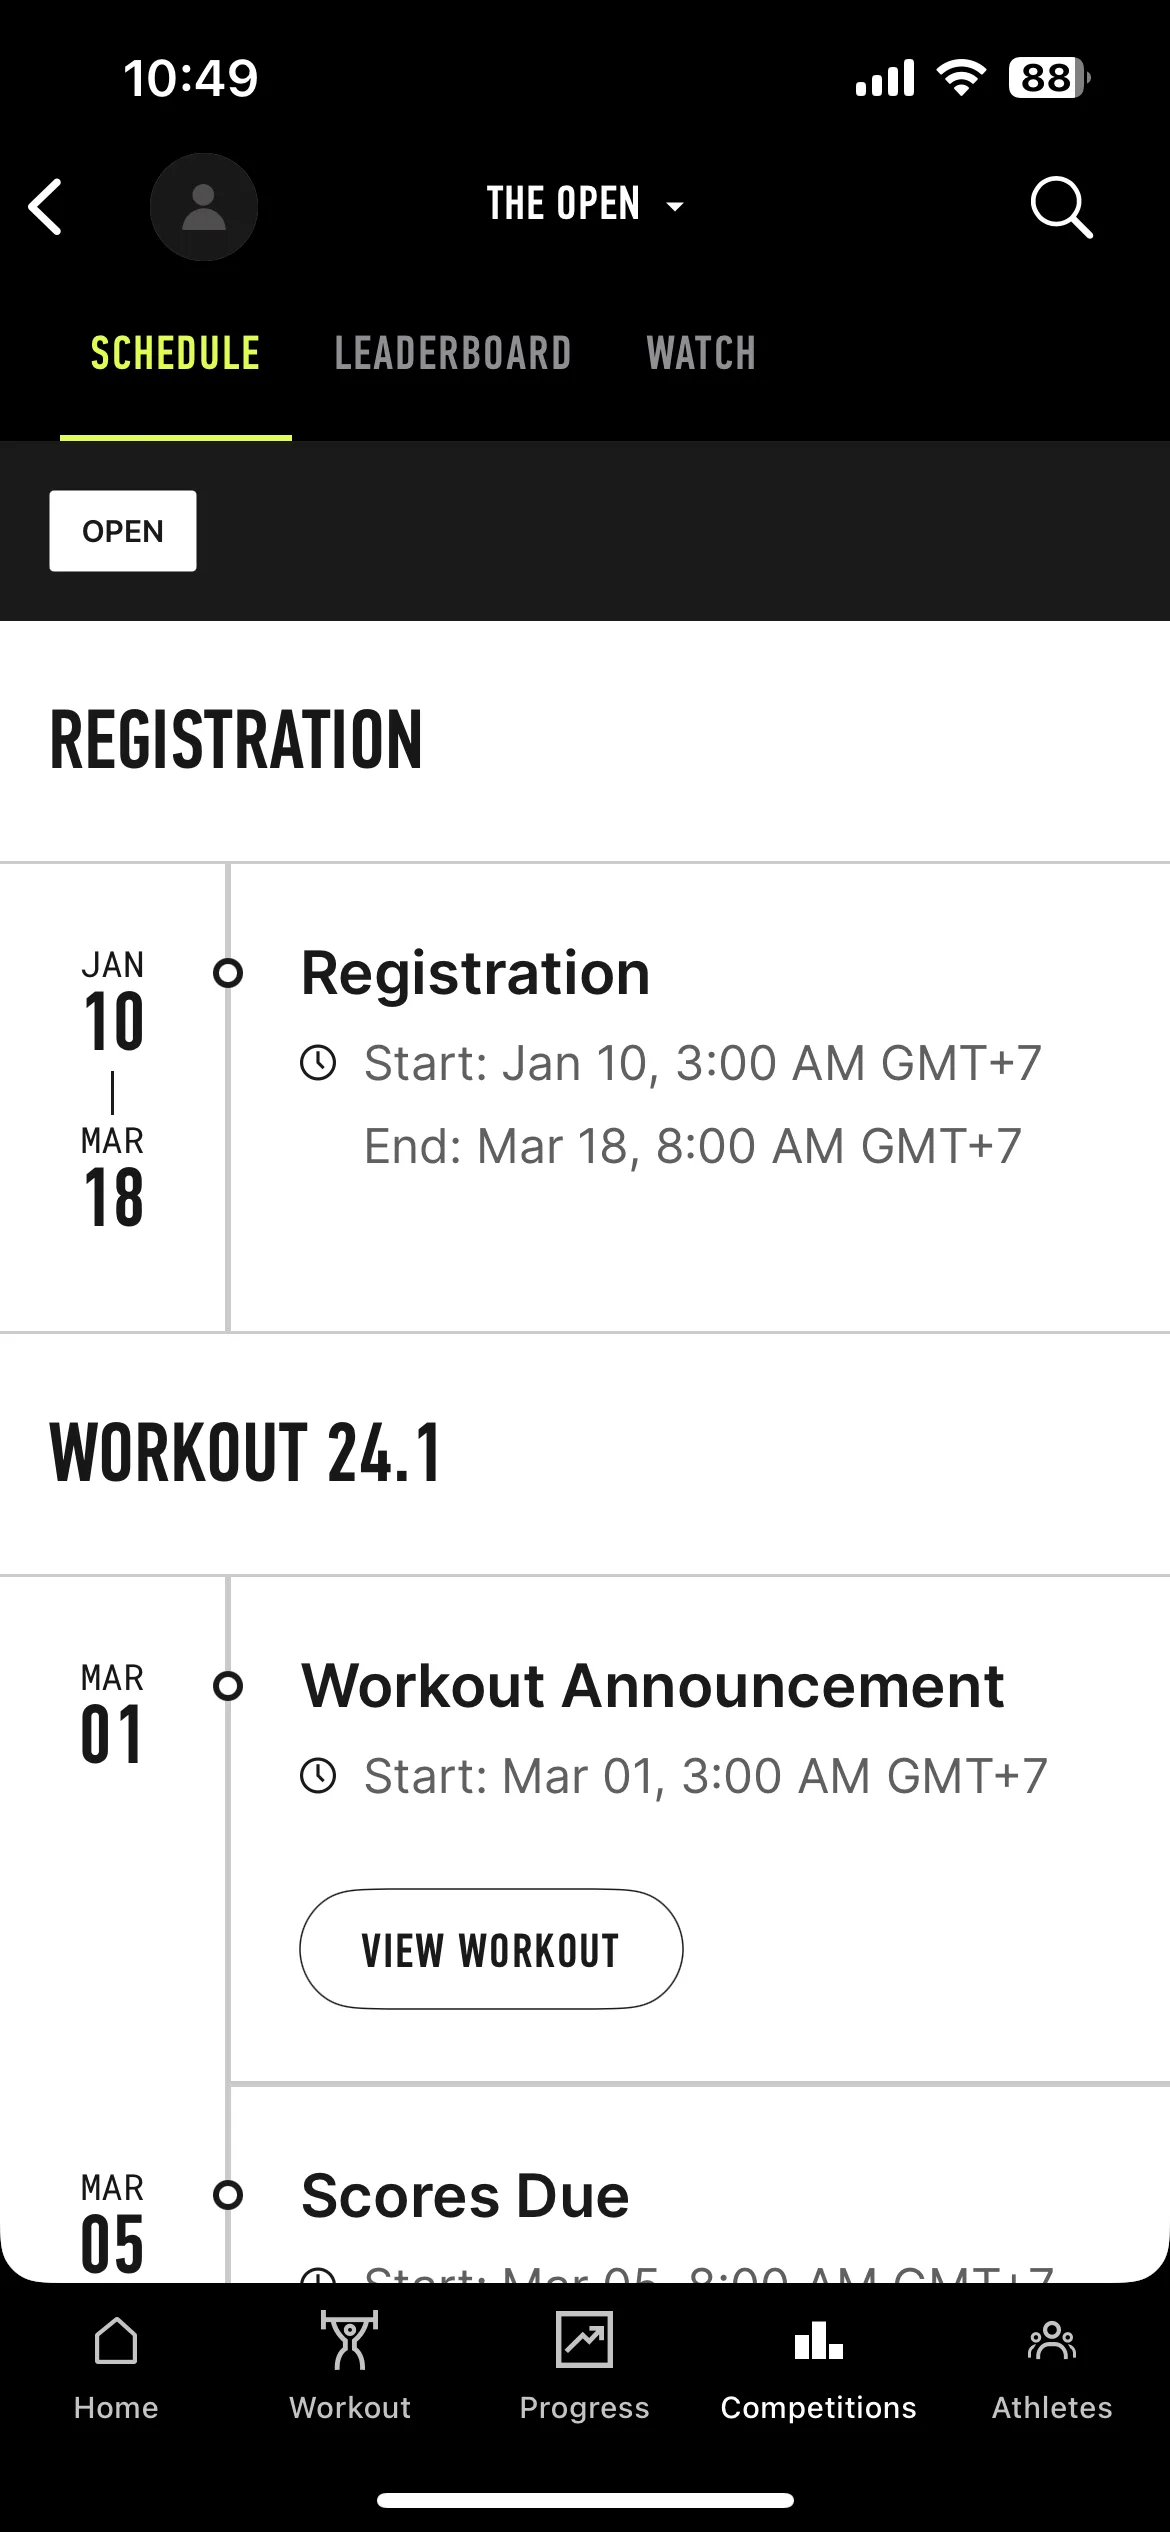The width and height of the screenshot is (1170, 2532).
Task: Open the search magnifier icon
Action: point(1061,207)
